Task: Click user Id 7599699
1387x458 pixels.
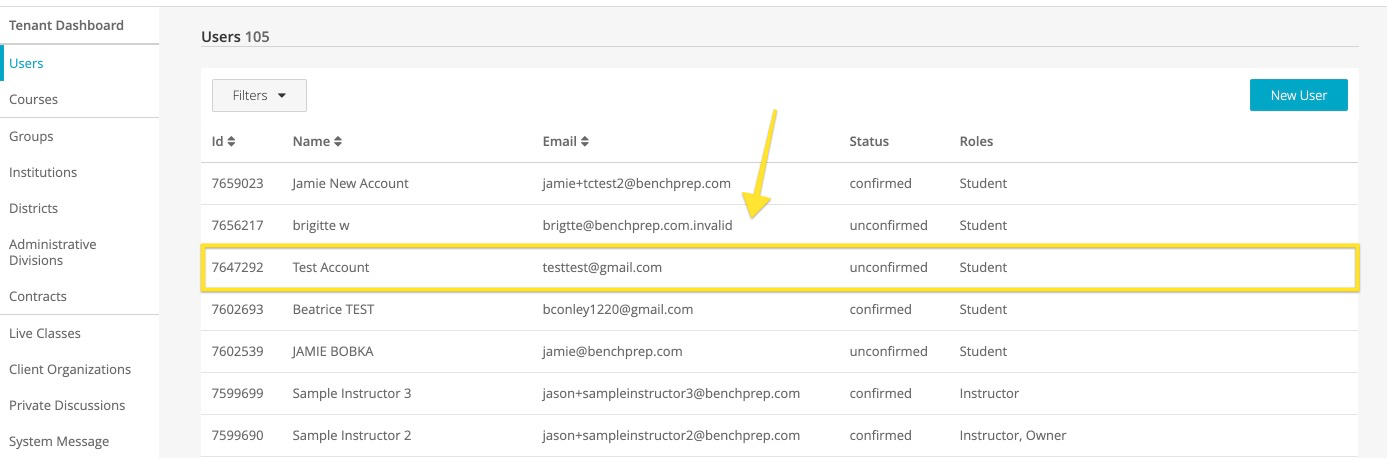Action: [x=237, y=393]
